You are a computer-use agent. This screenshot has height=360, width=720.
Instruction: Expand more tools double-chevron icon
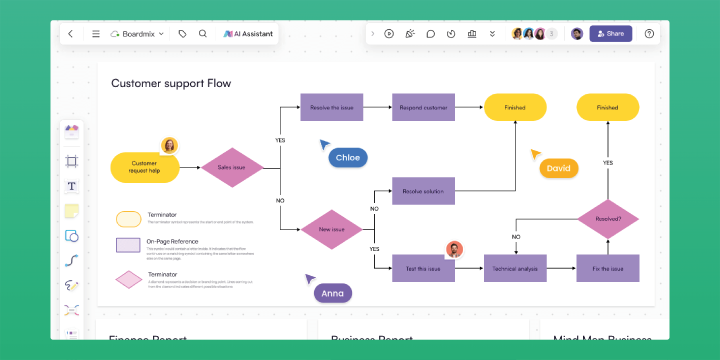pyautogui.click(x=492, y=34)
